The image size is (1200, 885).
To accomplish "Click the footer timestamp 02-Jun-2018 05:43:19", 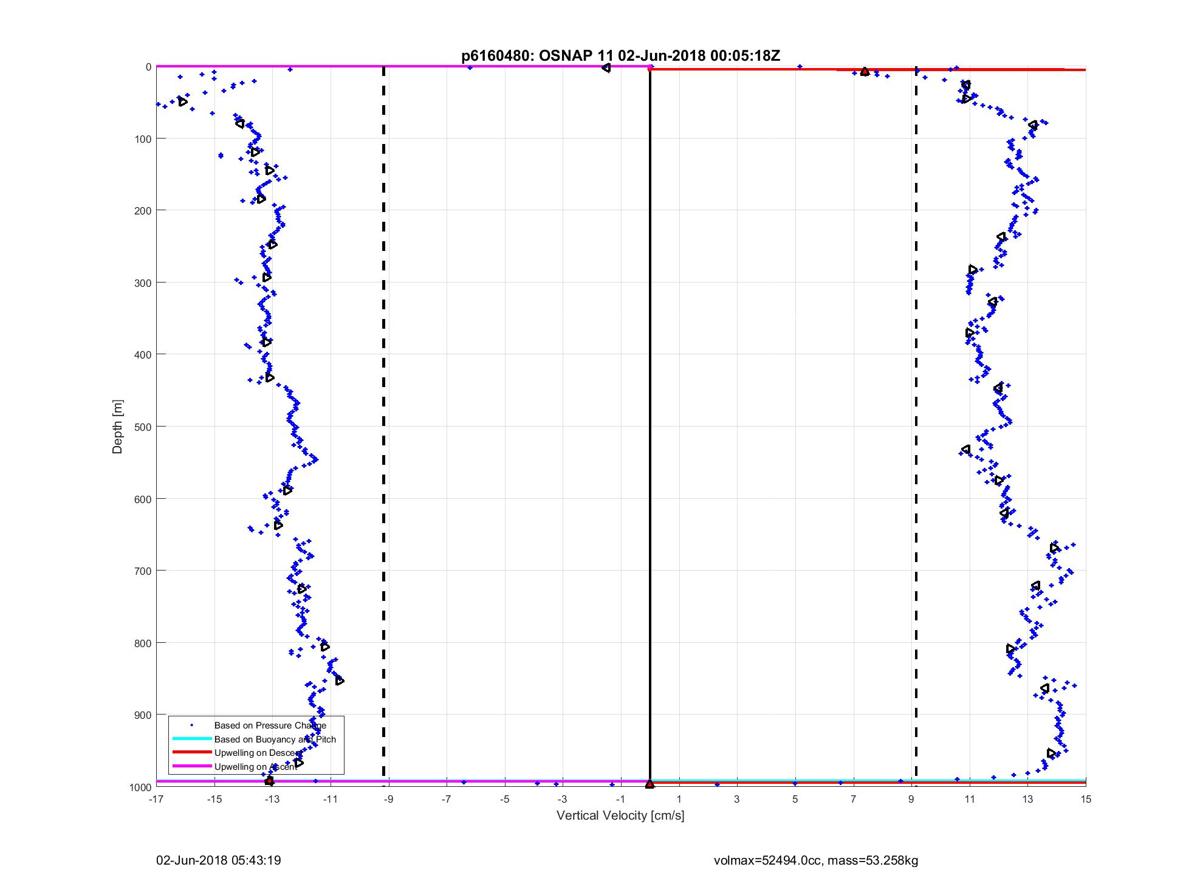I will (x=218, y=859).
